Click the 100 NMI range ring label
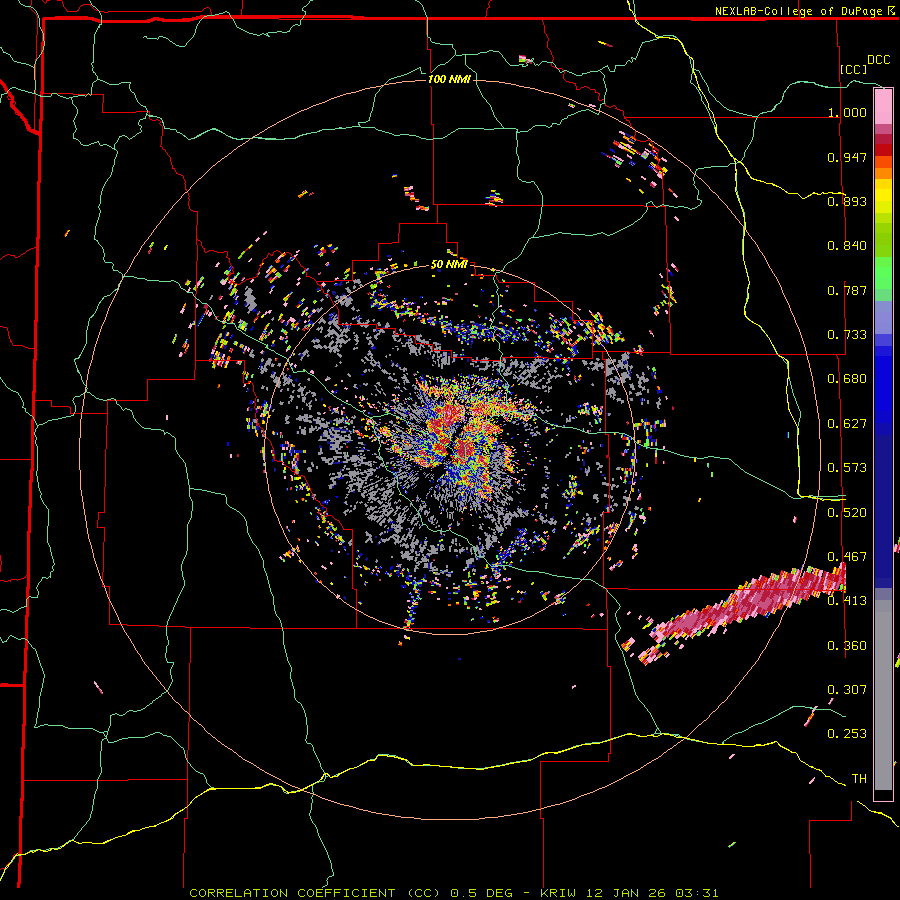 pyautogui.click(x=449, y=79)
